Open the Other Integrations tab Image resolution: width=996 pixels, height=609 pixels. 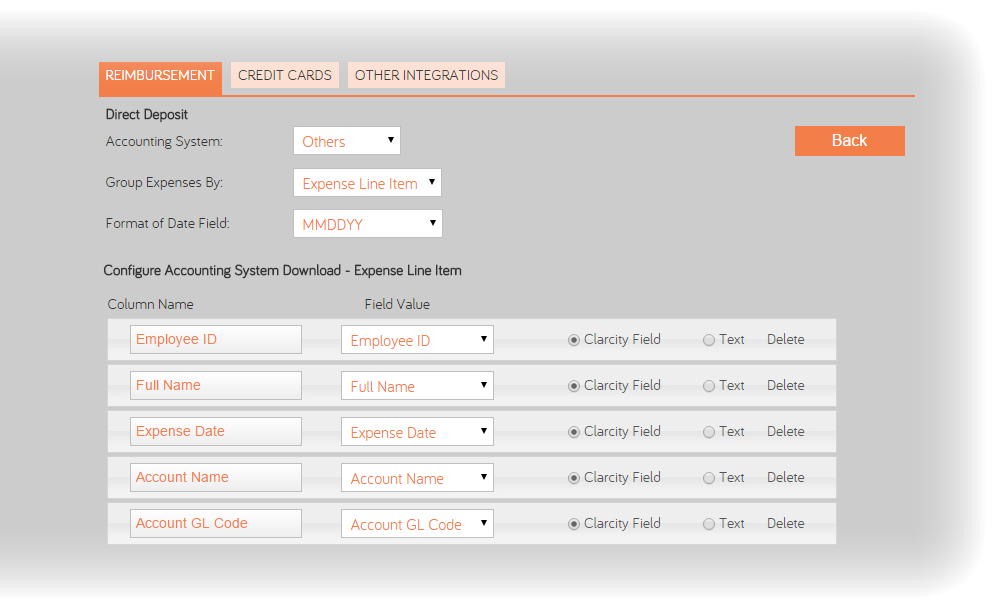(426, 75)
